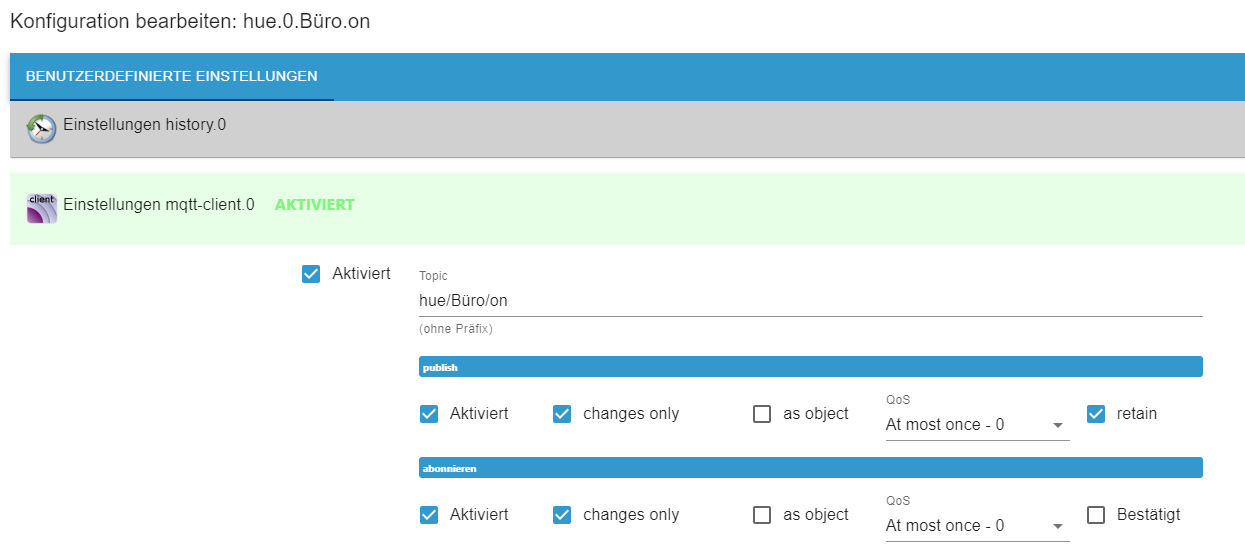Click the green AKTIVIERT status label
The width and height of the screenshot is (1245, 556).
pyautogui.click(x=314, y=205)
